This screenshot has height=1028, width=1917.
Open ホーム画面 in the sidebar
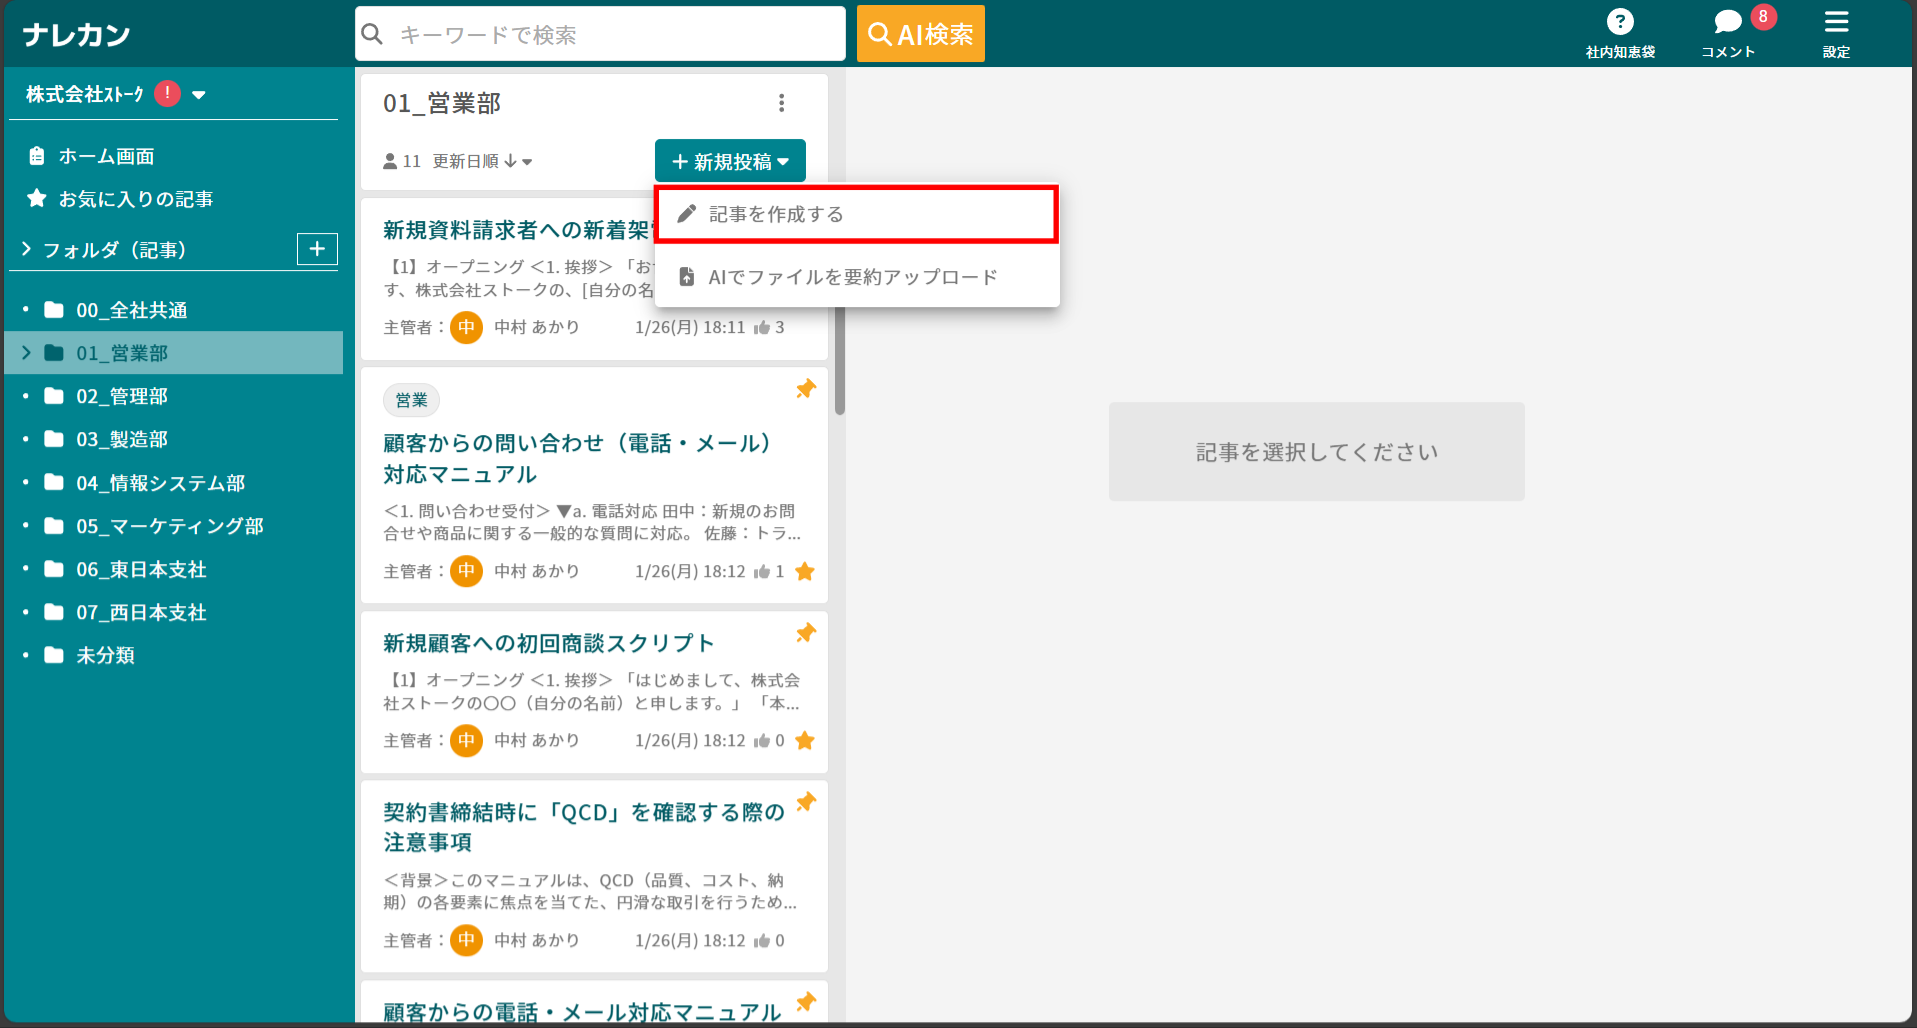[106, 156]
